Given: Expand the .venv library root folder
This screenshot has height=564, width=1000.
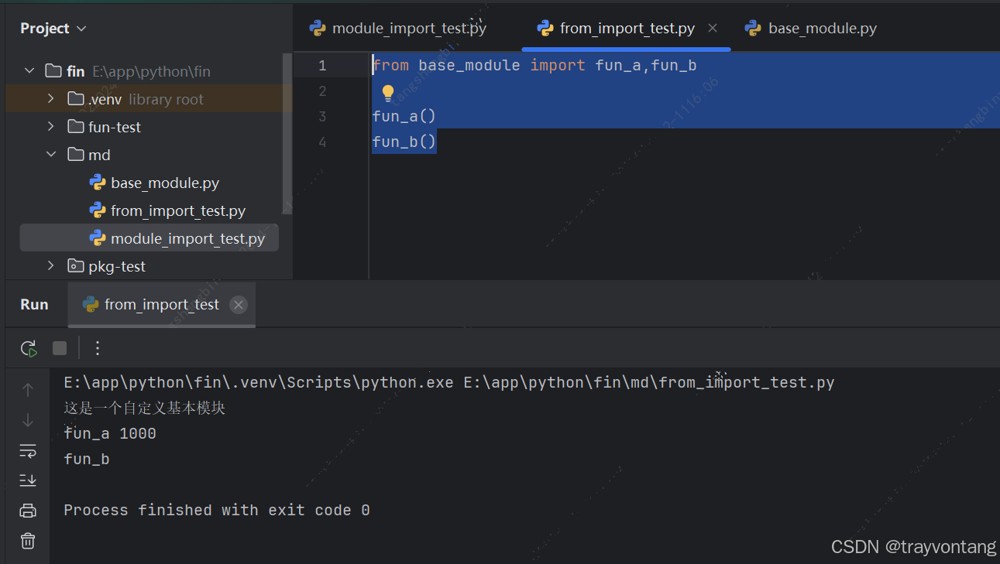Looking at the screenshot, I should tap(51, 99).
